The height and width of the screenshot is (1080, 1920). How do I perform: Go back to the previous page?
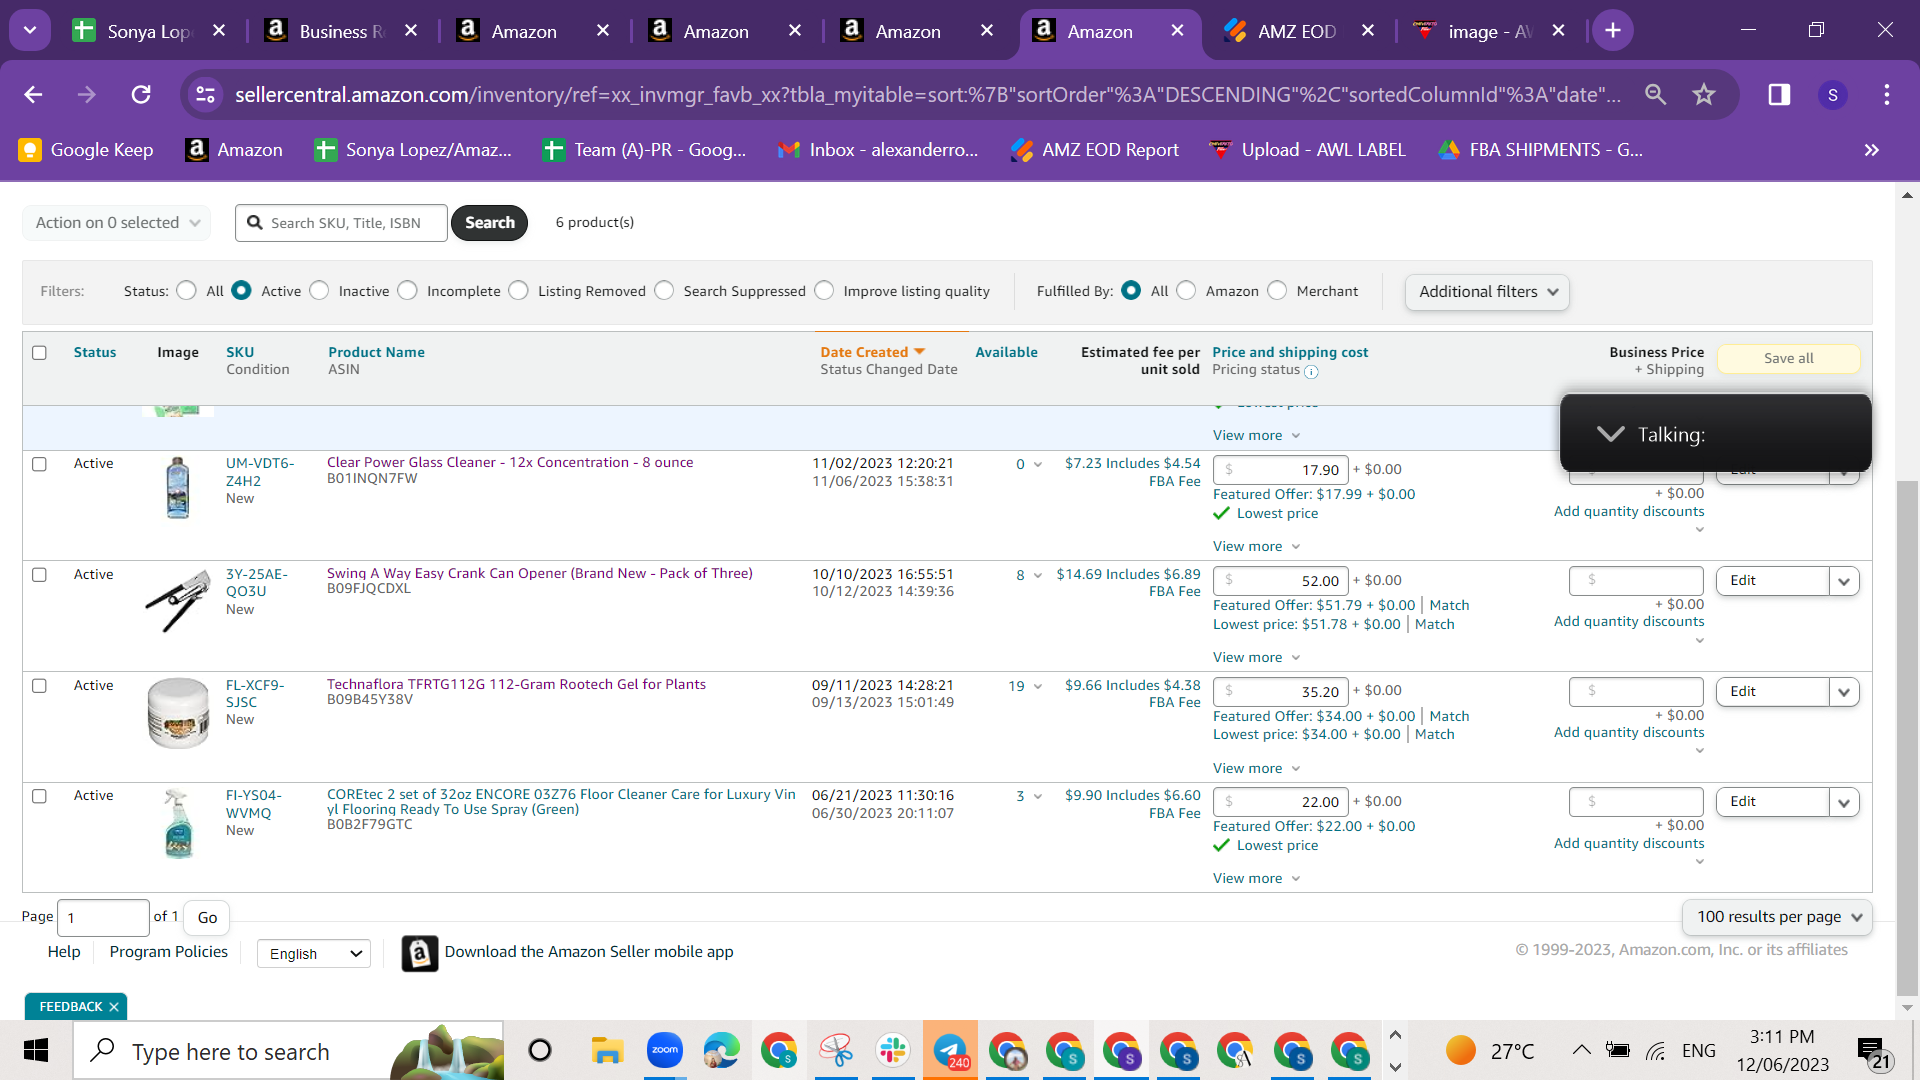pos(33,94)
